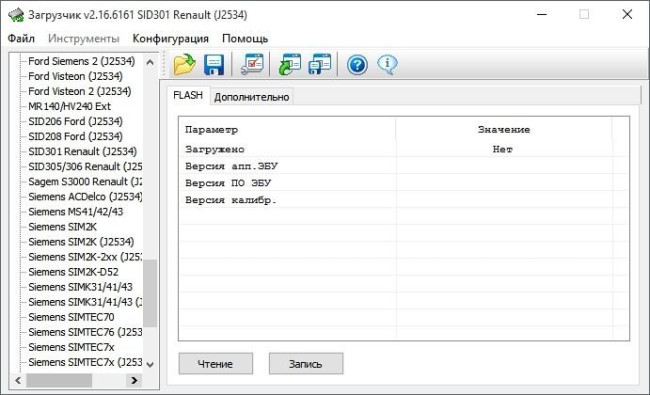Select Siemens SIMTEC7x entry without J2534
The width and height of the screenshot is (650, 395).
pyautogui.click(x=71, y=347)
